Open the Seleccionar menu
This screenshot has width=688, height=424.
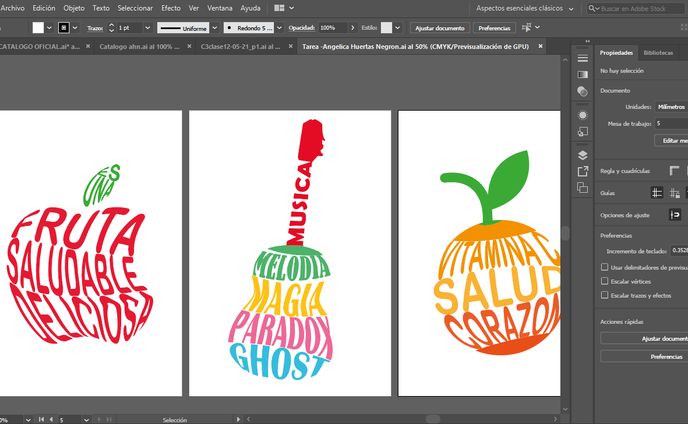coord(135,8)
